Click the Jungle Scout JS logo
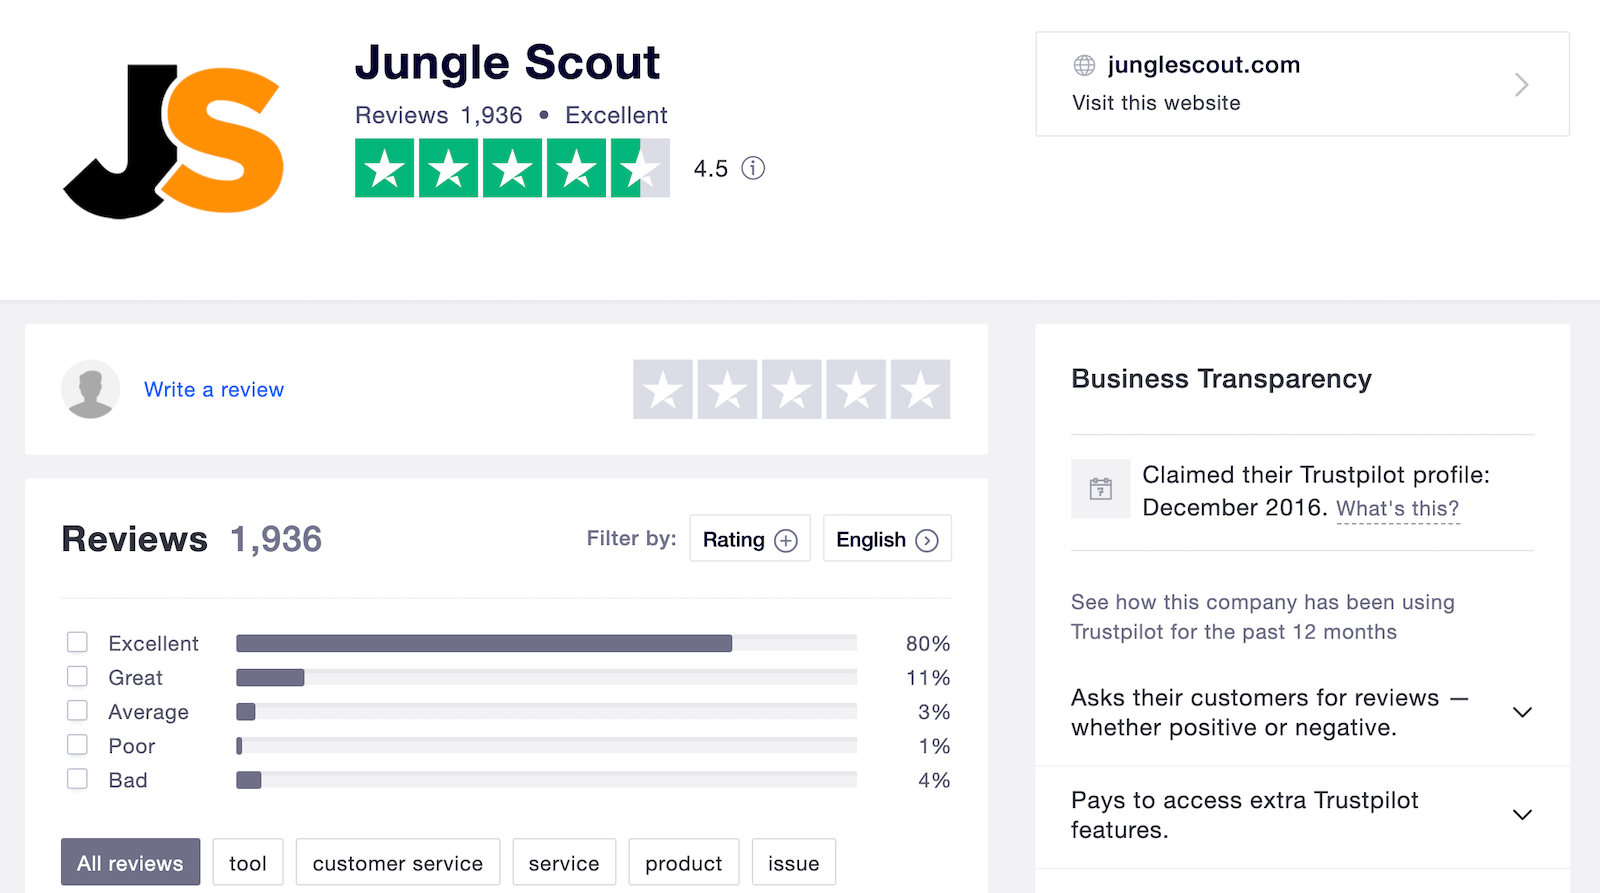Viewport: 1600px width, 893px height. click(173, 141)
